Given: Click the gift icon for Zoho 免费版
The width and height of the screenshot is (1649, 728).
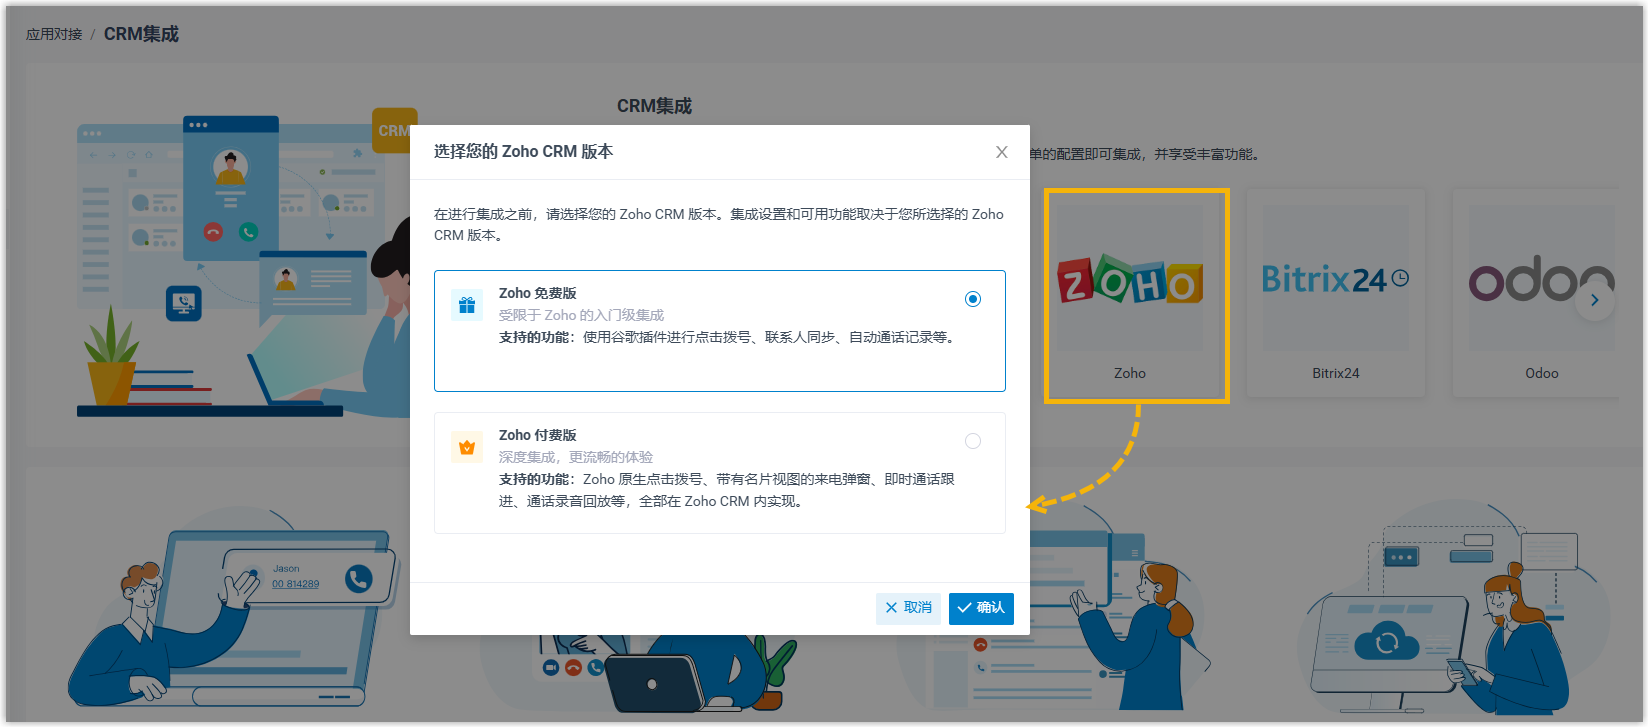Looking at the screenshot, I should [466, 305].
